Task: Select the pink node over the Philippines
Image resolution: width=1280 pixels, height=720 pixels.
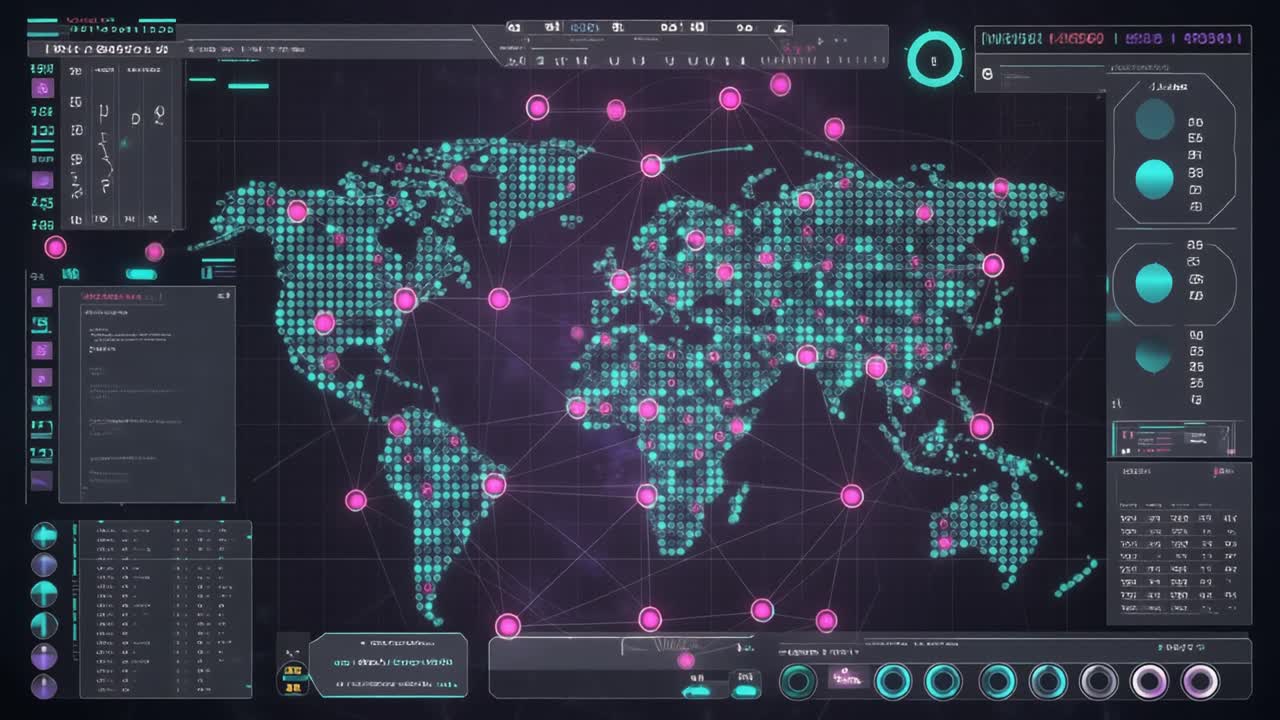Action: point(981,427)
